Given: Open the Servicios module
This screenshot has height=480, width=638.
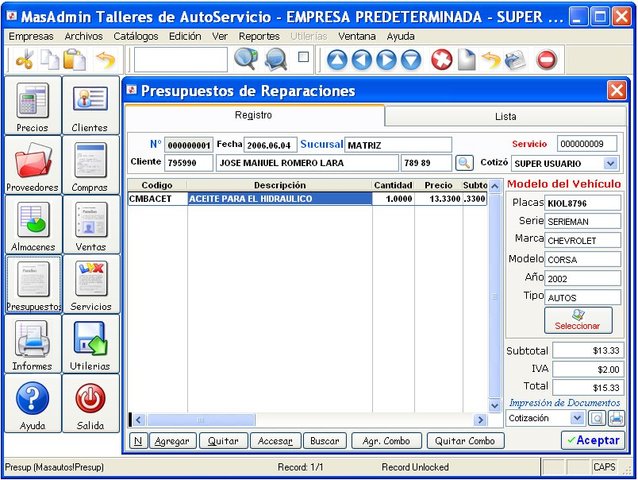Looking at the screenshot, I should [91, 284].
